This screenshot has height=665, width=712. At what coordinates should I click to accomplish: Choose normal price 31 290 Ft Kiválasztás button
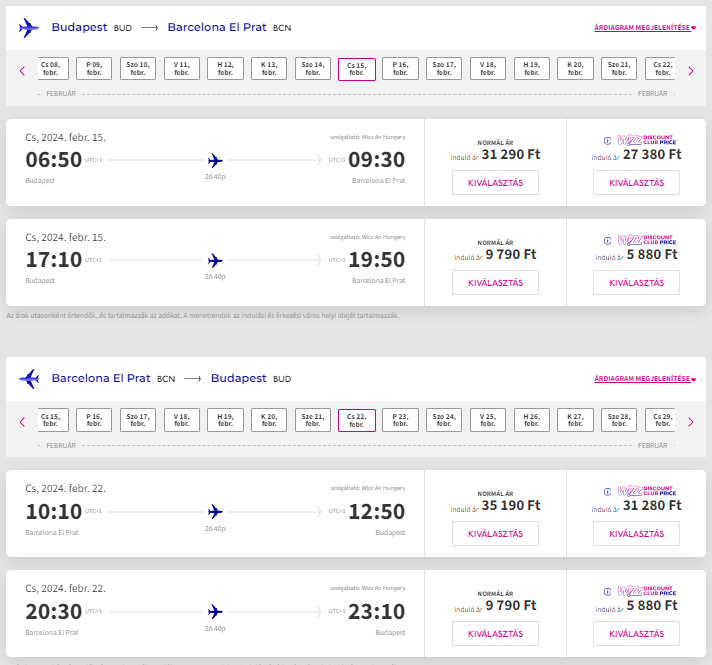(495, 183)
